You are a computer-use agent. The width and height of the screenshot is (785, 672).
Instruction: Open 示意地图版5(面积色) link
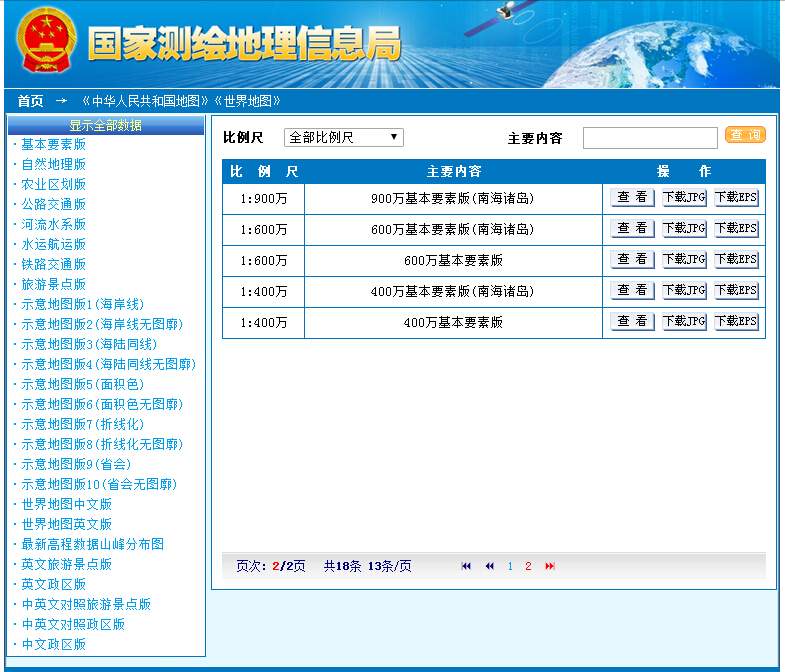[x=83, y=385]
